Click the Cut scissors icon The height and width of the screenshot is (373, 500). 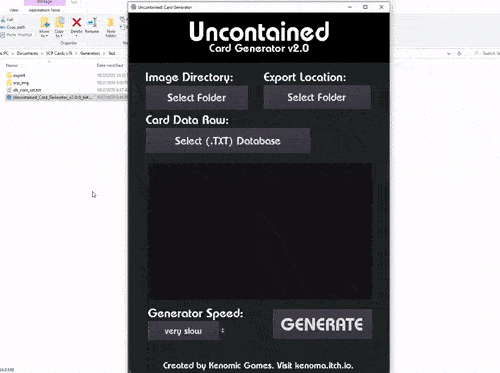[3, 20]
